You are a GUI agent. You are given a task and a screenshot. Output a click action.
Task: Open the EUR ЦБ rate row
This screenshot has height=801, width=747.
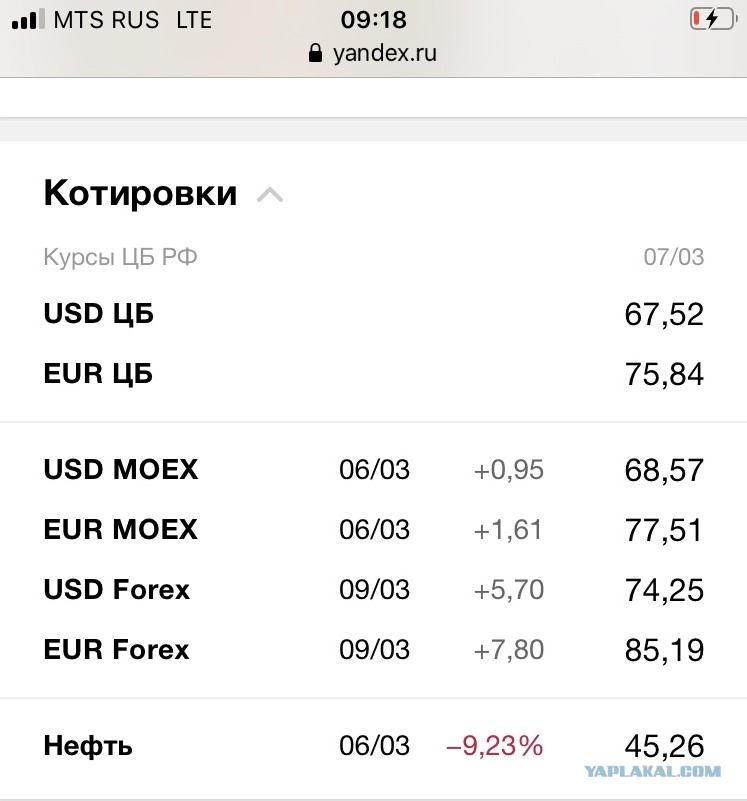pyautogui.click(x=374, y=373)
